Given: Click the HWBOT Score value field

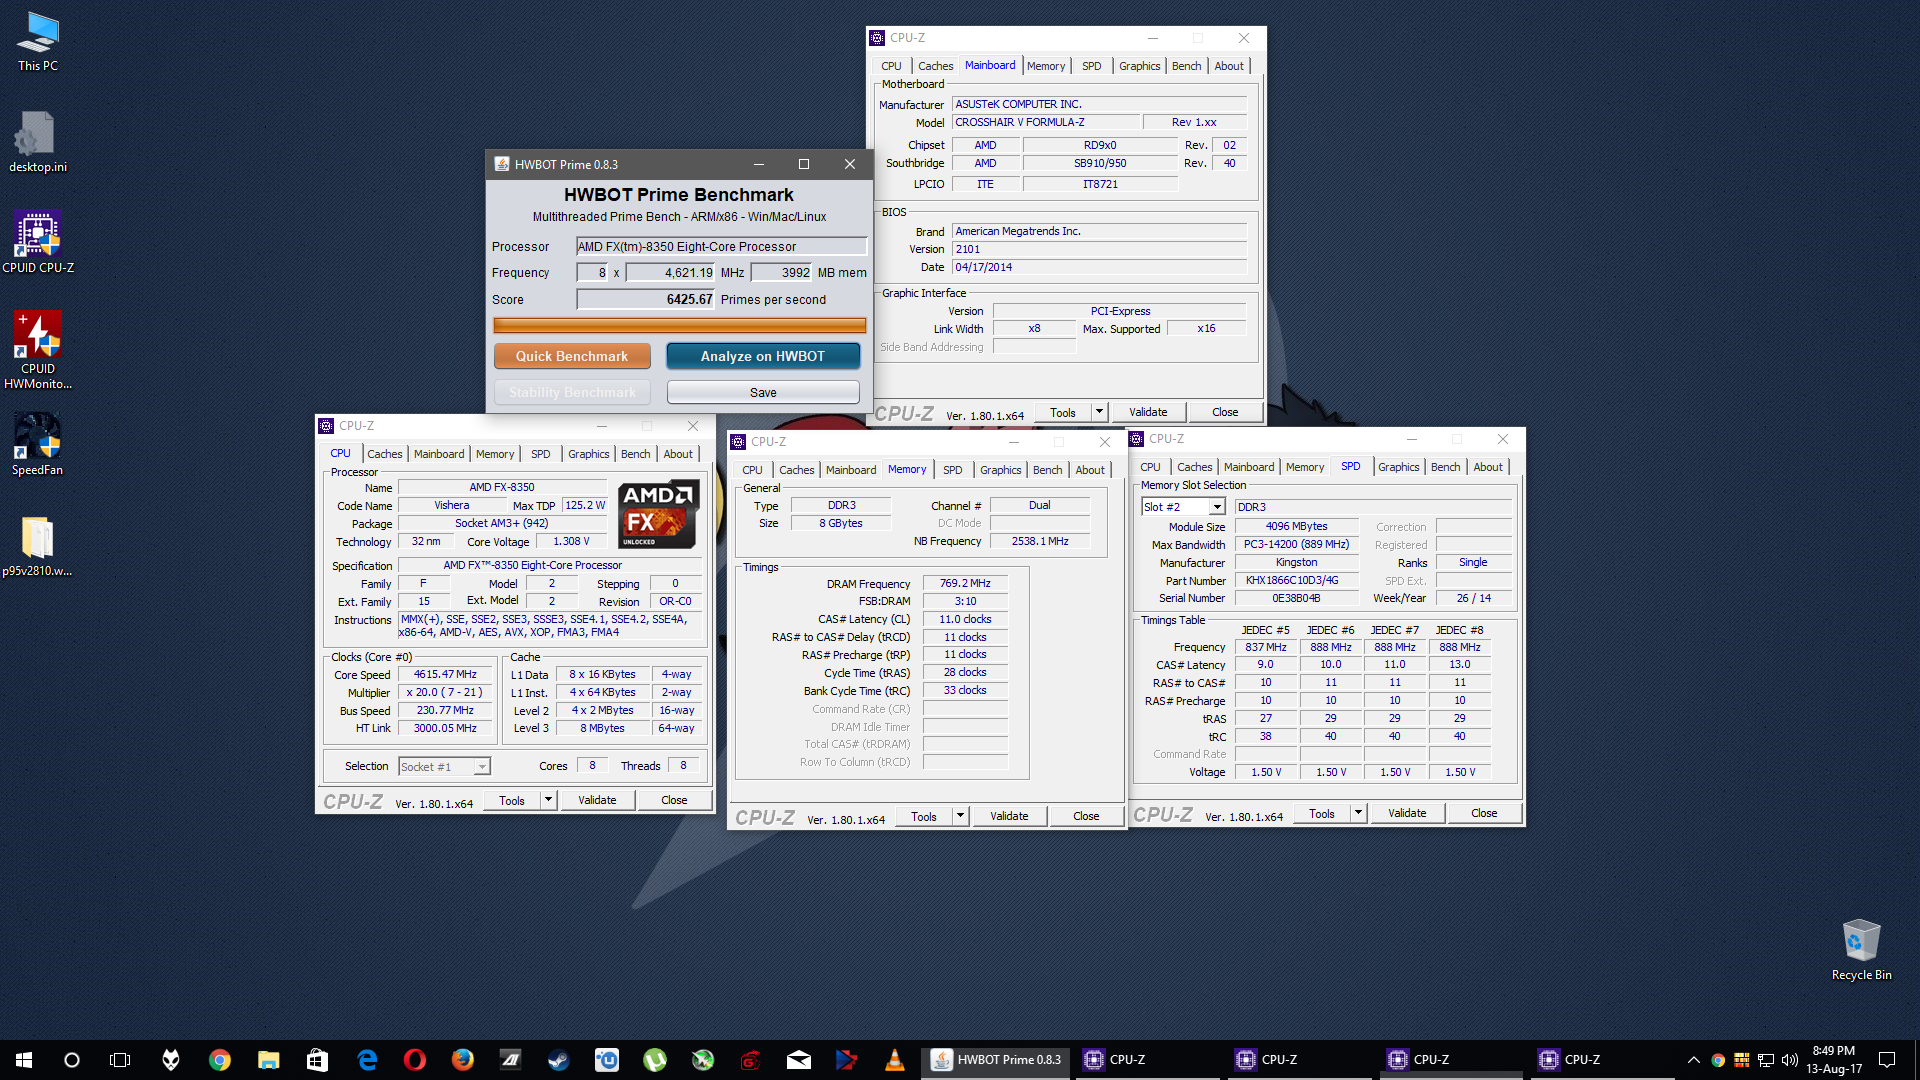Looking at the screenshot, I should click(646, 299).
